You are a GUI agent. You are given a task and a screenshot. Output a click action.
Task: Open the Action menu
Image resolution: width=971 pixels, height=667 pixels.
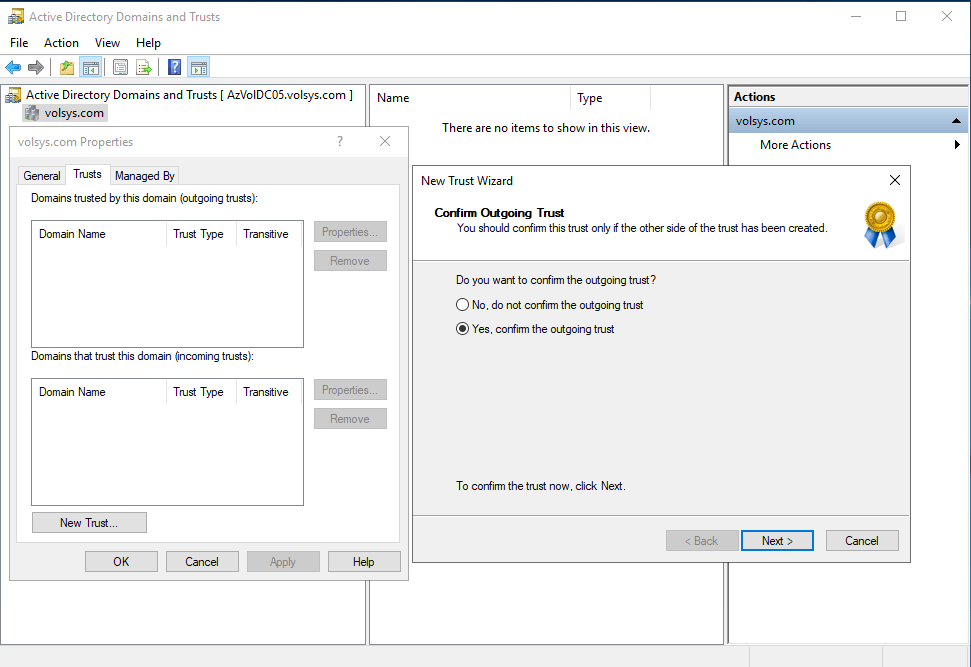[61, 43]
